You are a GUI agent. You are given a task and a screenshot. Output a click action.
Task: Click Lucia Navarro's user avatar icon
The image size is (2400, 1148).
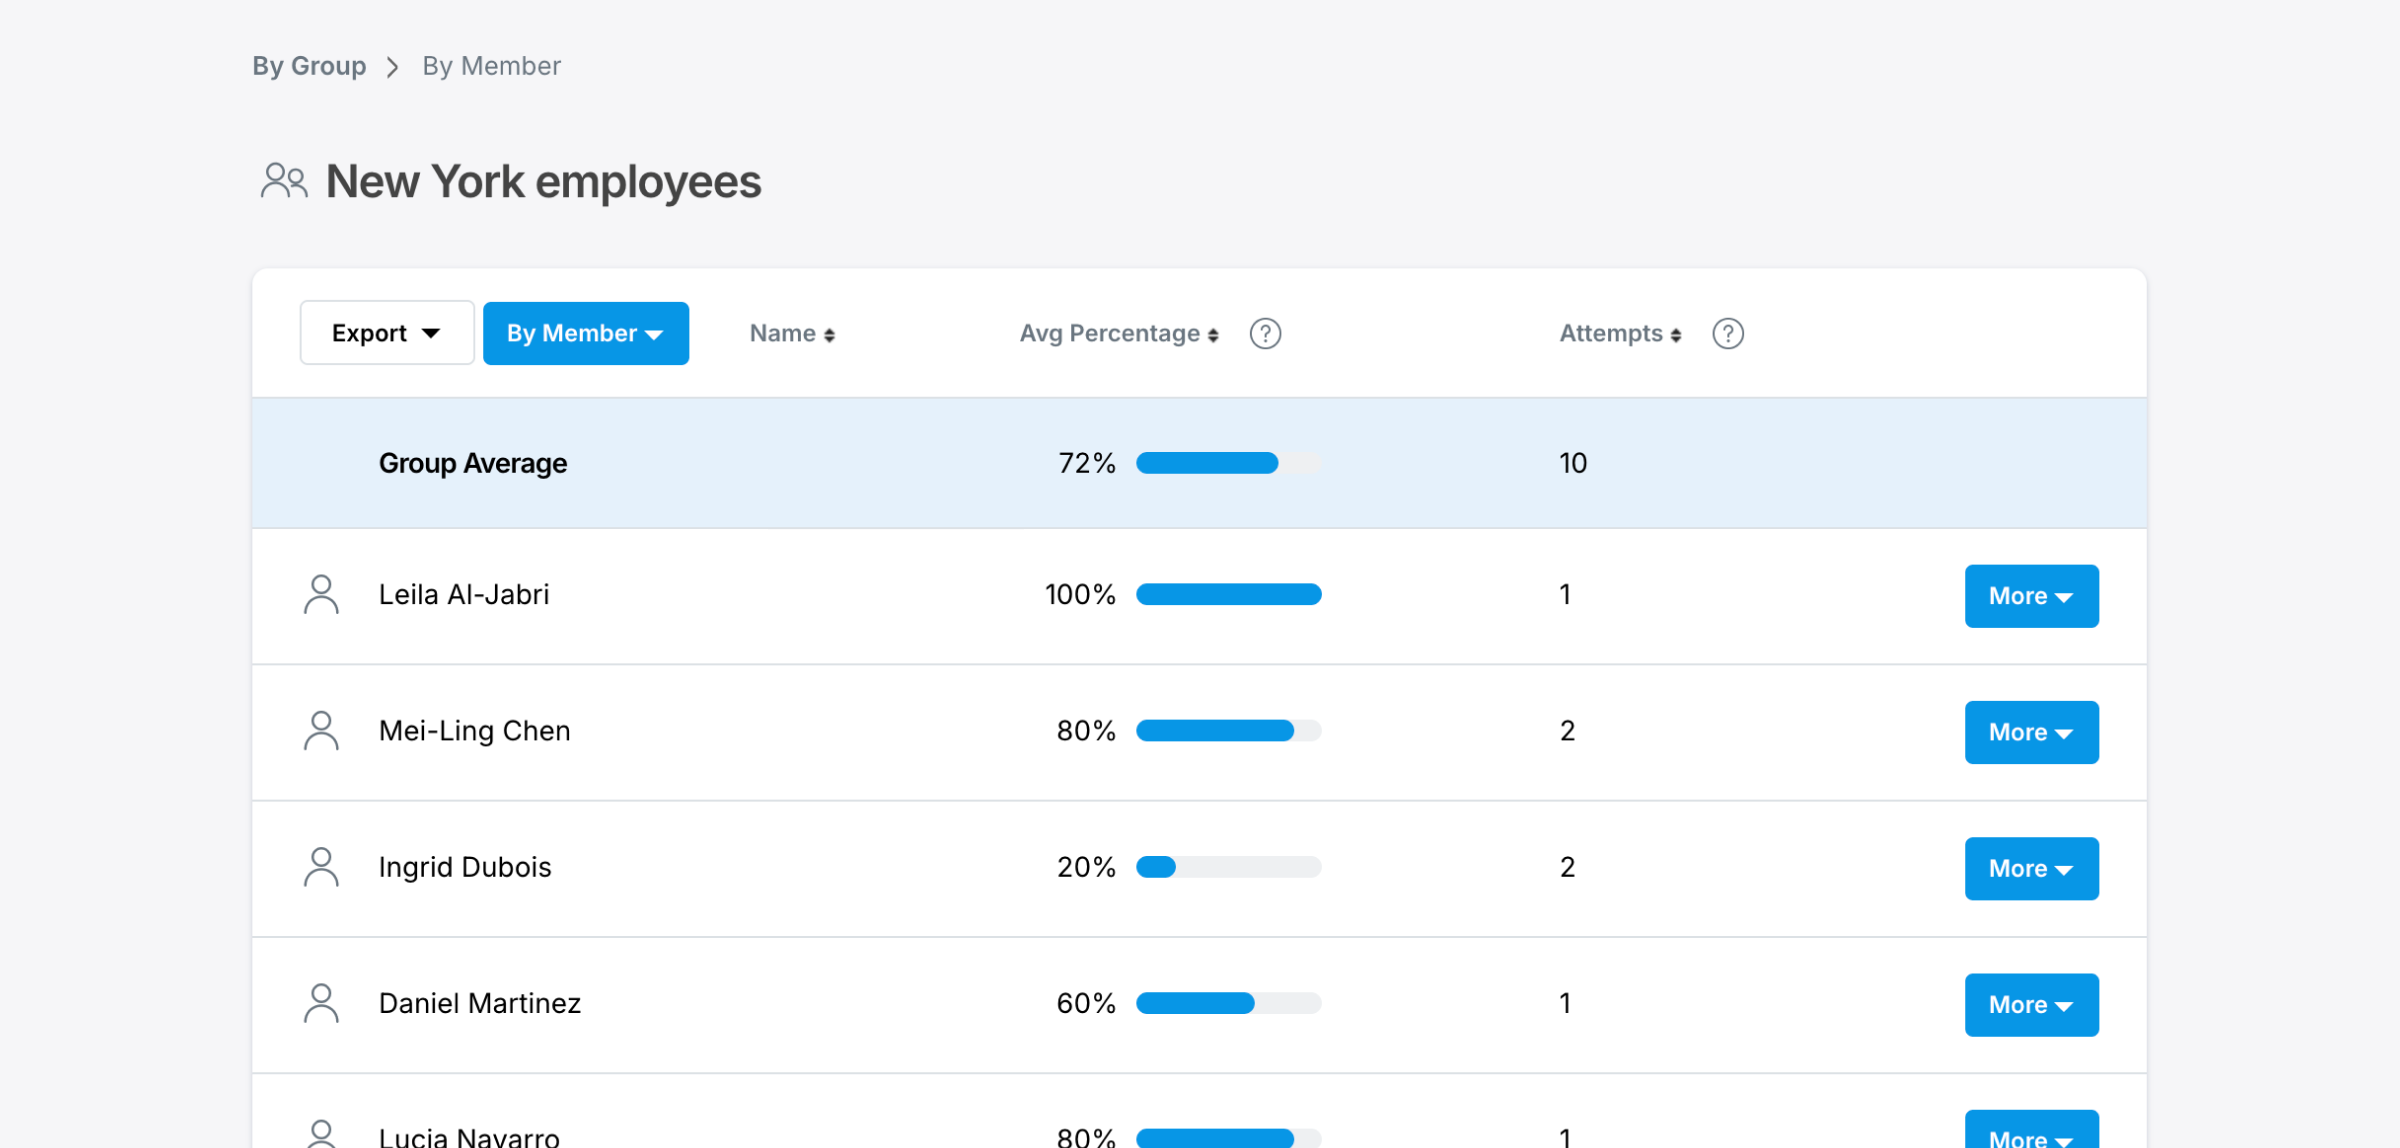pyautogui.click(x=321, y=1134)
